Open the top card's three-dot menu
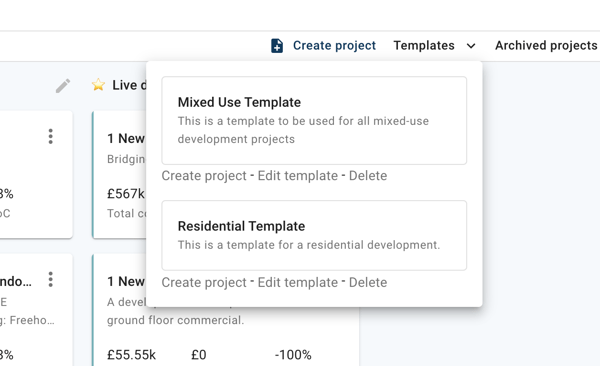600x366 pixels. (51, 136)
